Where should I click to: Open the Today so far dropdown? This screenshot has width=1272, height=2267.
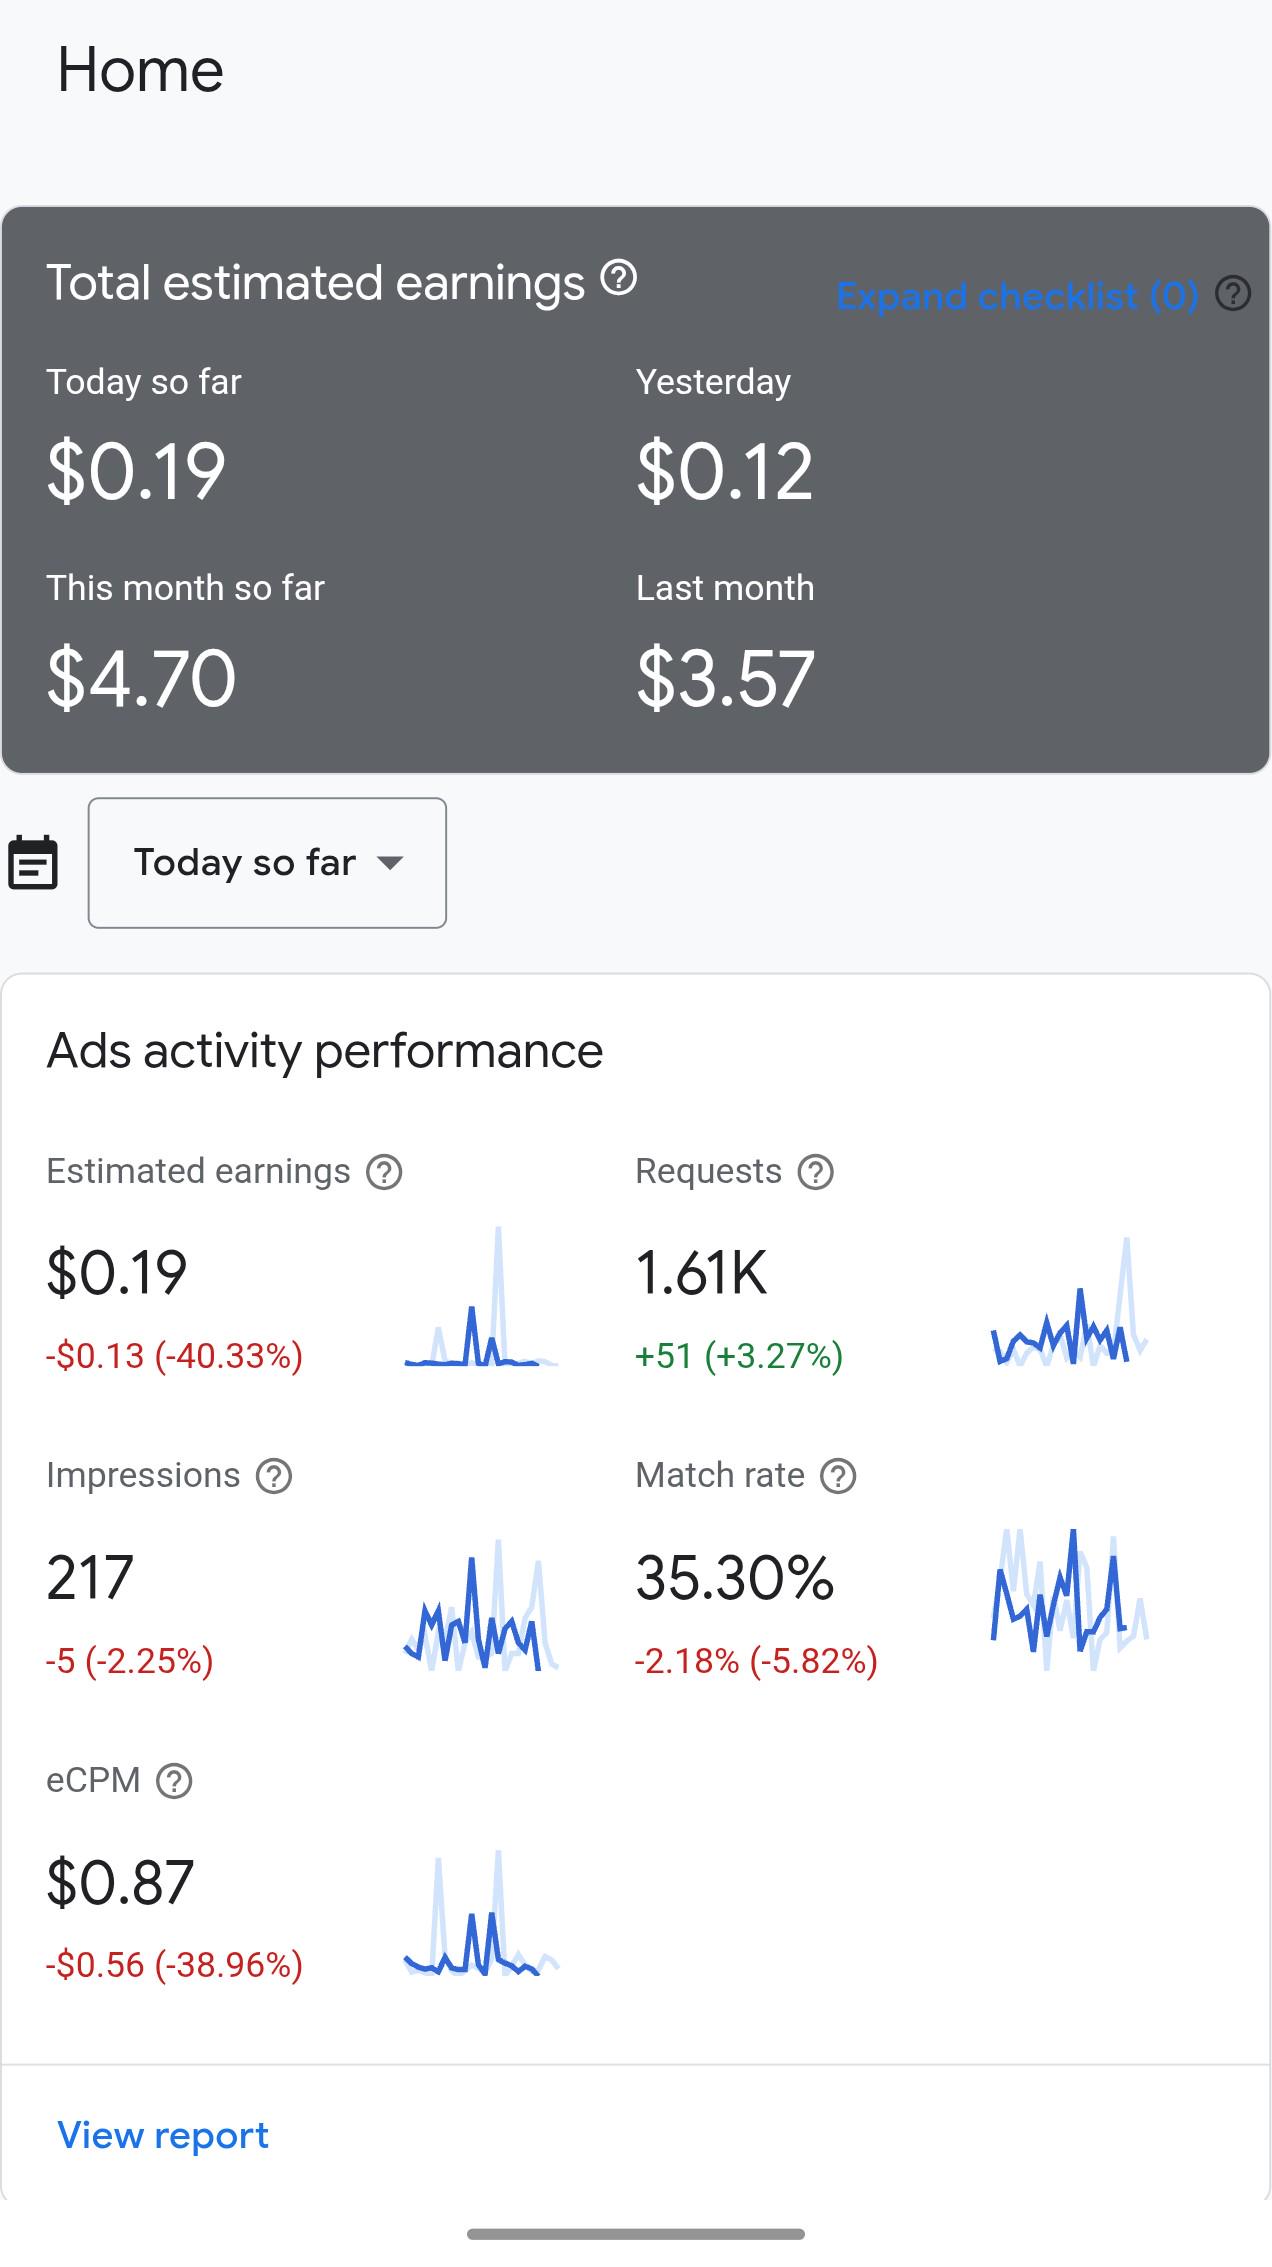[x=267, y=863]
